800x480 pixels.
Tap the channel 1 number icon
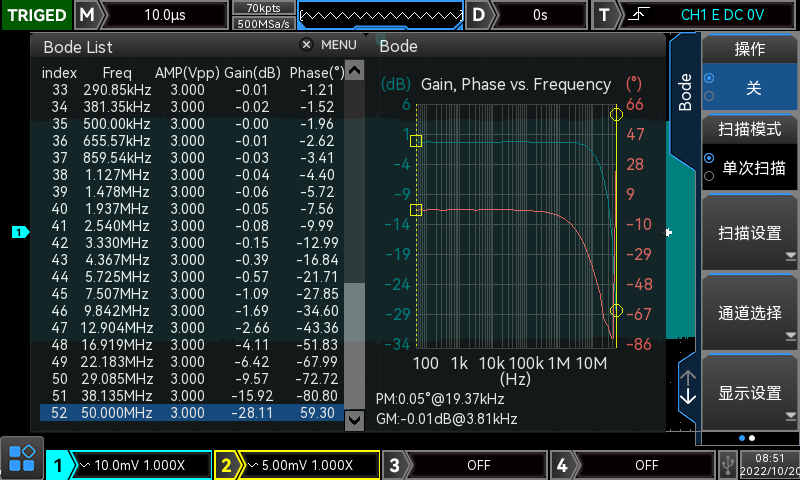pyautogui.click(x=60, y=465)
